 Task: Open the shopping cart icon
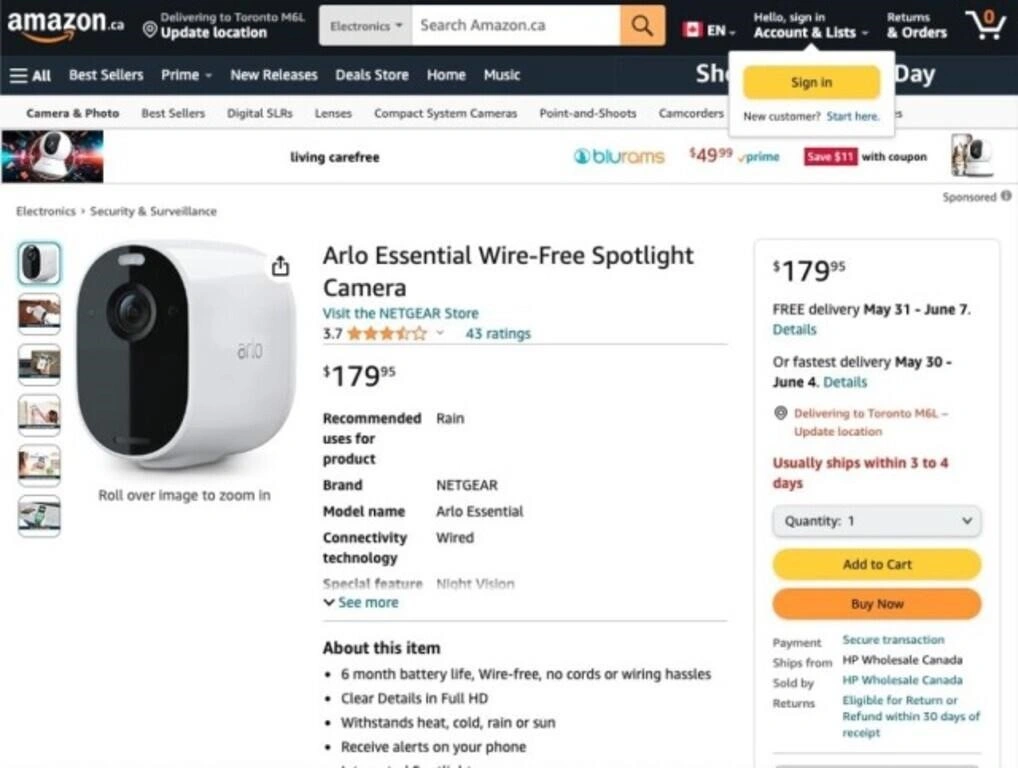pyautogui.click(x=986, y=25)
